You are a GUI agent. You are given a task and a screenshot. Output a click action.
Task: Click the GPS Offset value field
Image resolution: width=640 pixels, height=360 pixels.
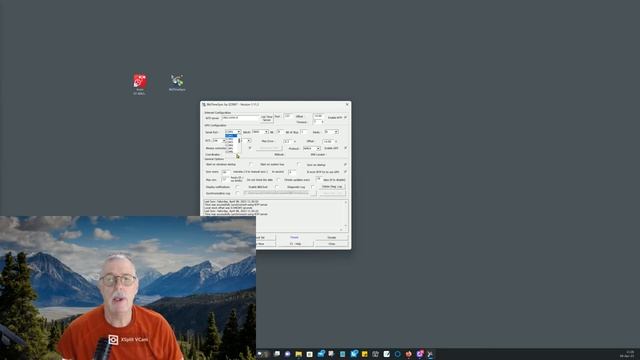click(329, 142)
